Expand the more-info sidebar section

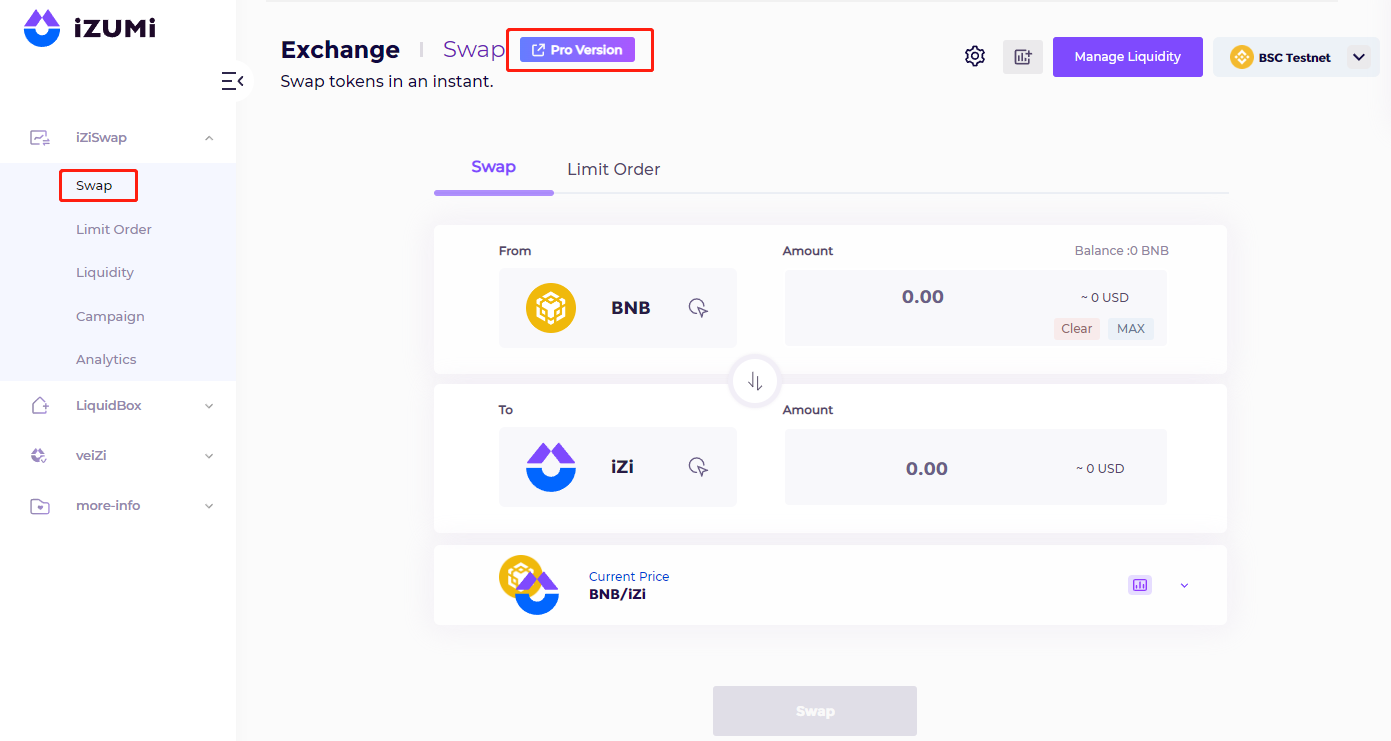click(209, 506)
